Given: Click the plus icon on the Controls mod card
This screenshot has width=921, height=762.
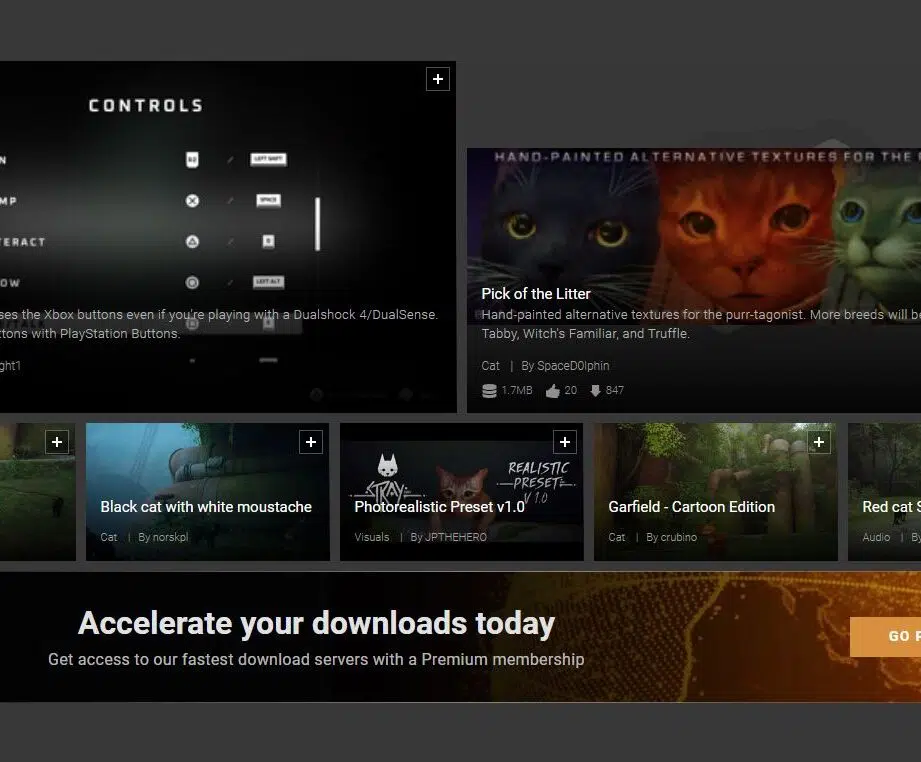Looking at the screenshot, I should (x=438, y=79).
